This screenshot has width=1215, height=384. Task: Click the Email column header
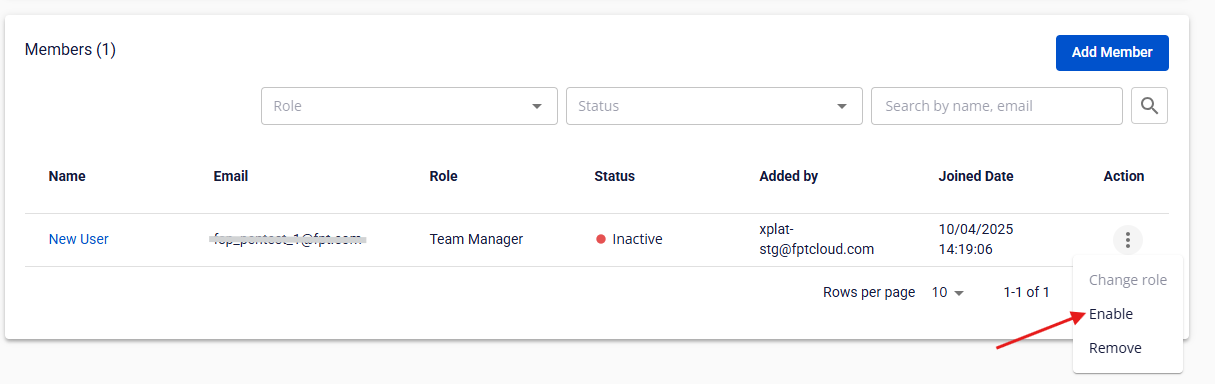231,176
